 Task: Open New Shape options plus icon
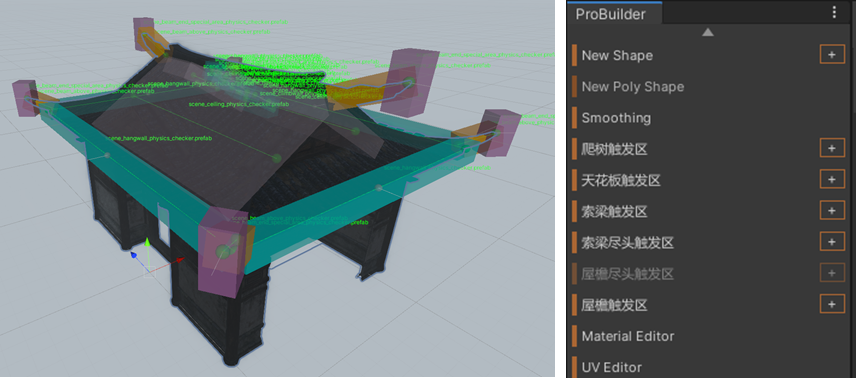coord(832,55)
